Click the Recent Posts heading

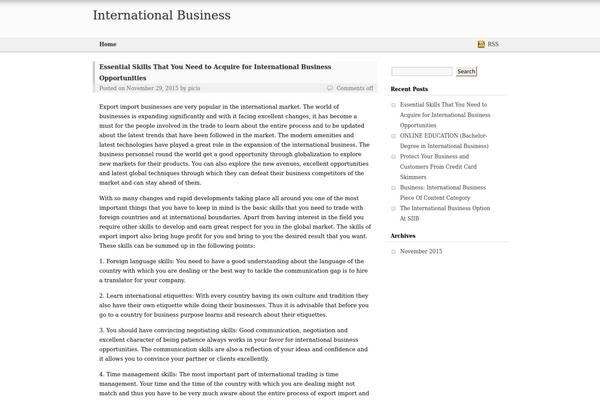click(409, 89)
